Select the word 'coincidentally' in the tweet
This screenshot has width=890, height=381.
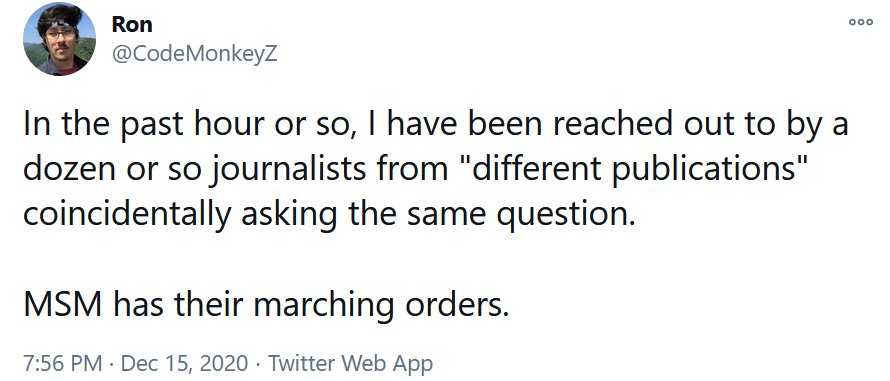pos(127,215)
